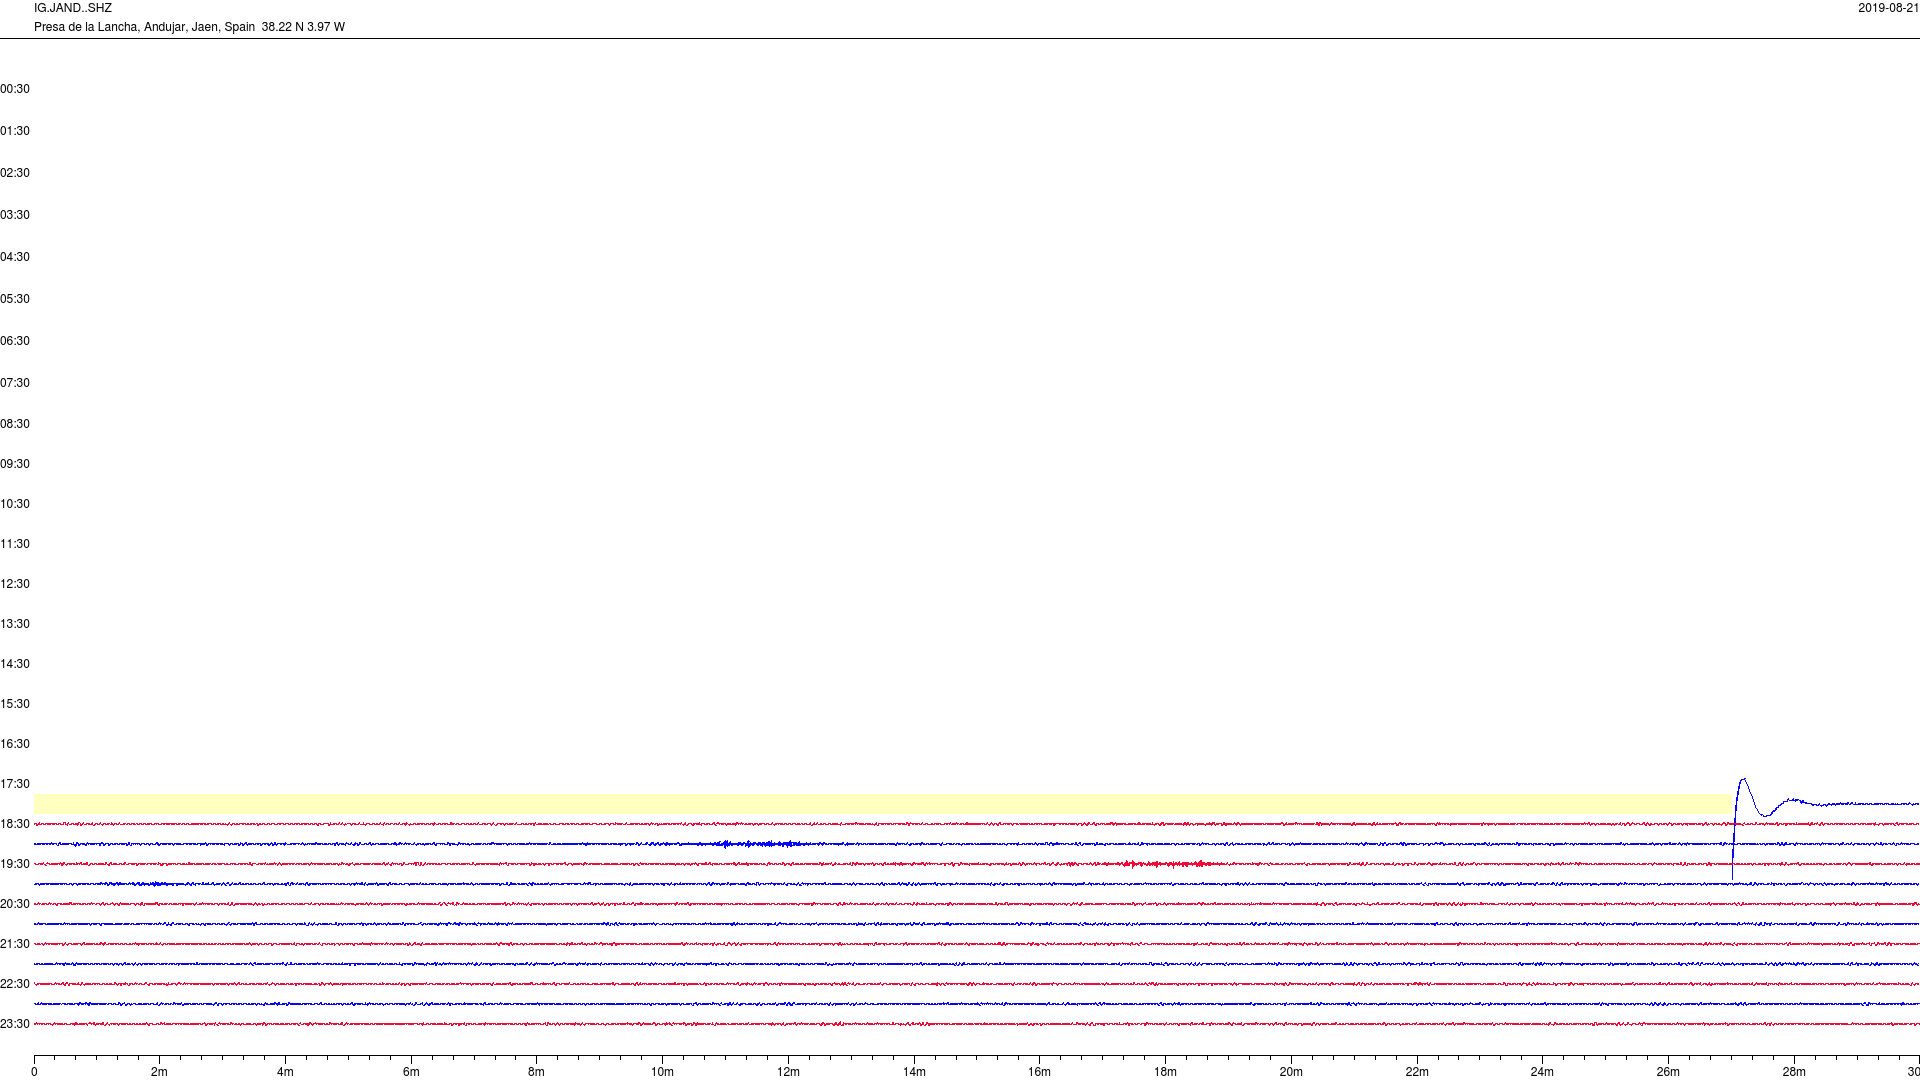Select the 04:30 time row label
The image size is (1920, 1080).
(15, 257)
